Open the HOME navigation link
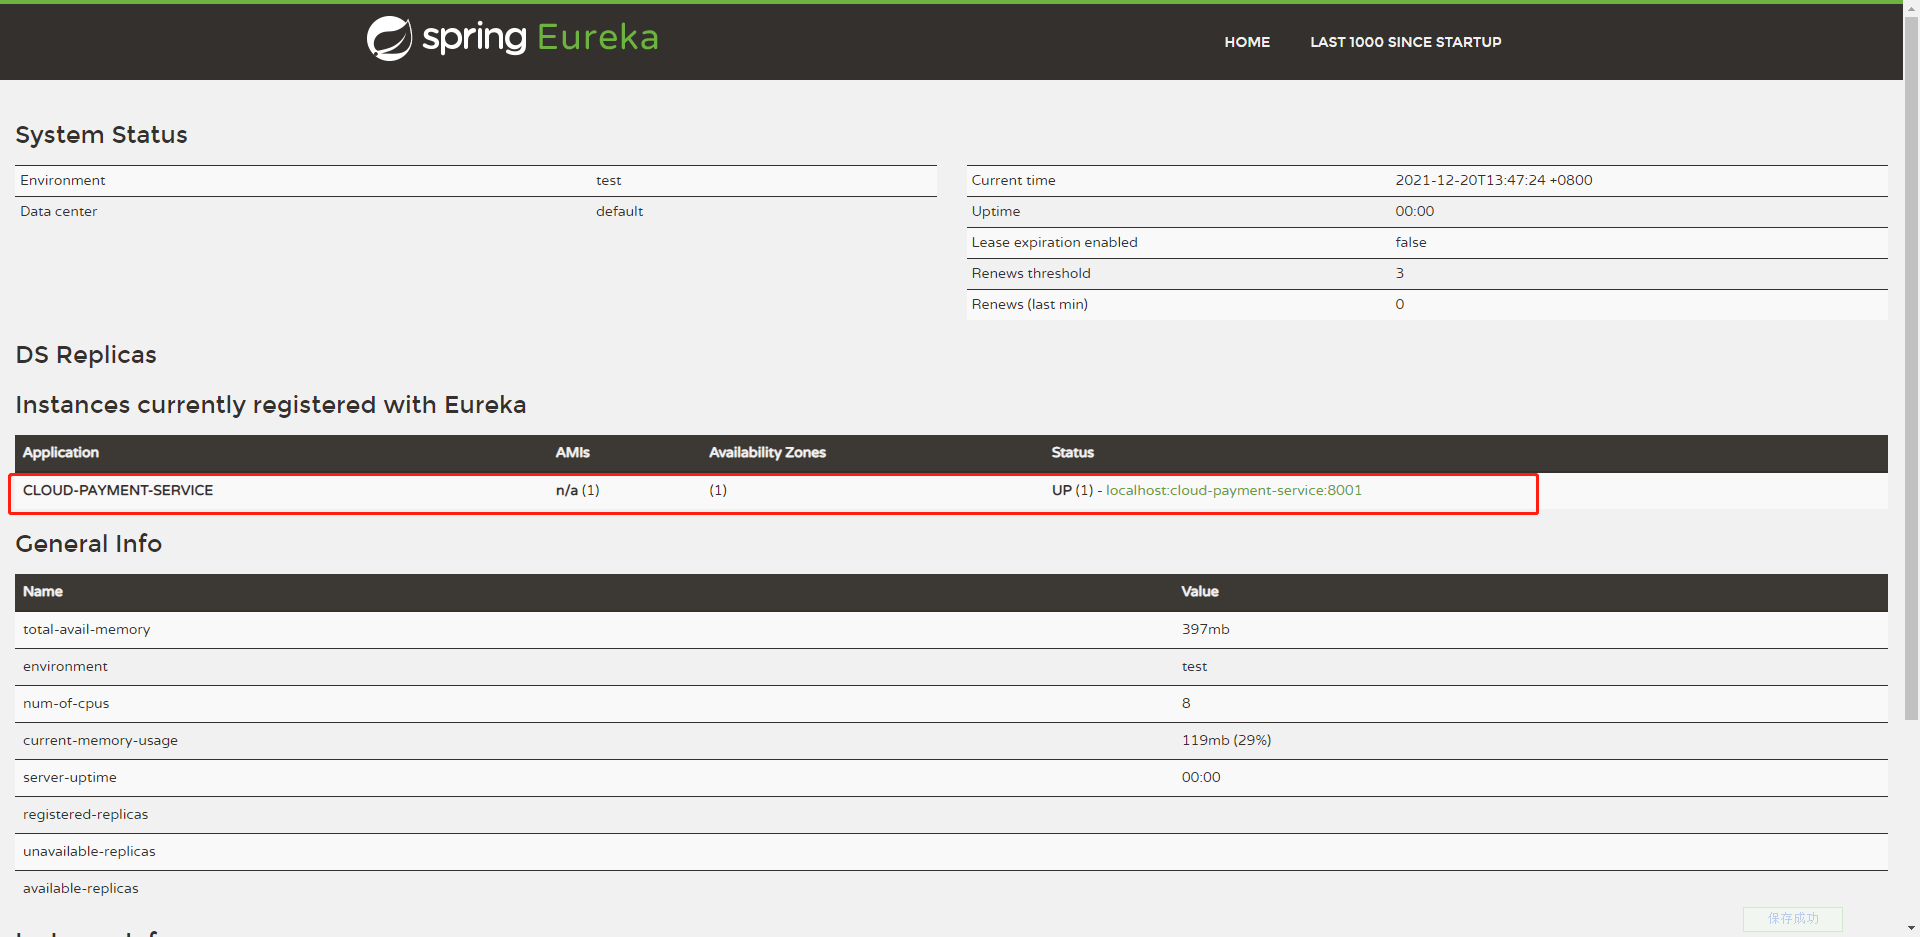The width and height of the screenshot is (1920, 937). point(1247,42)
